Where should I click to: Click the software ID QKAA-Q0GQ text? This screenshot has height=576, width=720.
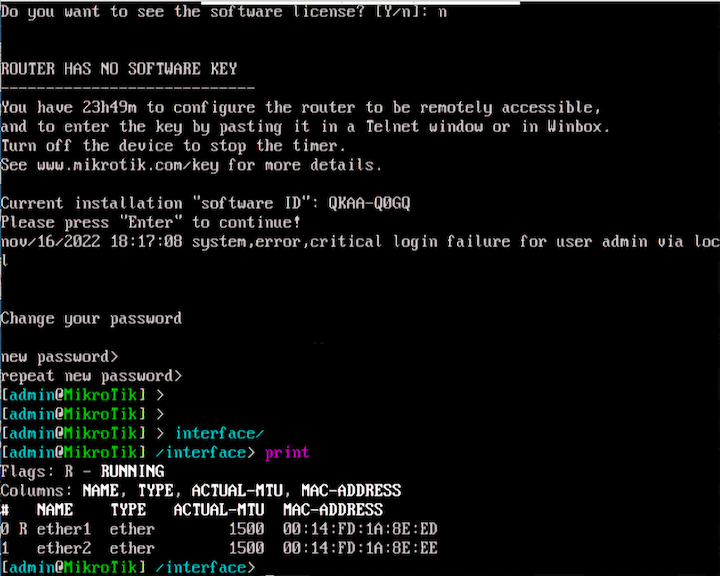[x=369, y=203]
